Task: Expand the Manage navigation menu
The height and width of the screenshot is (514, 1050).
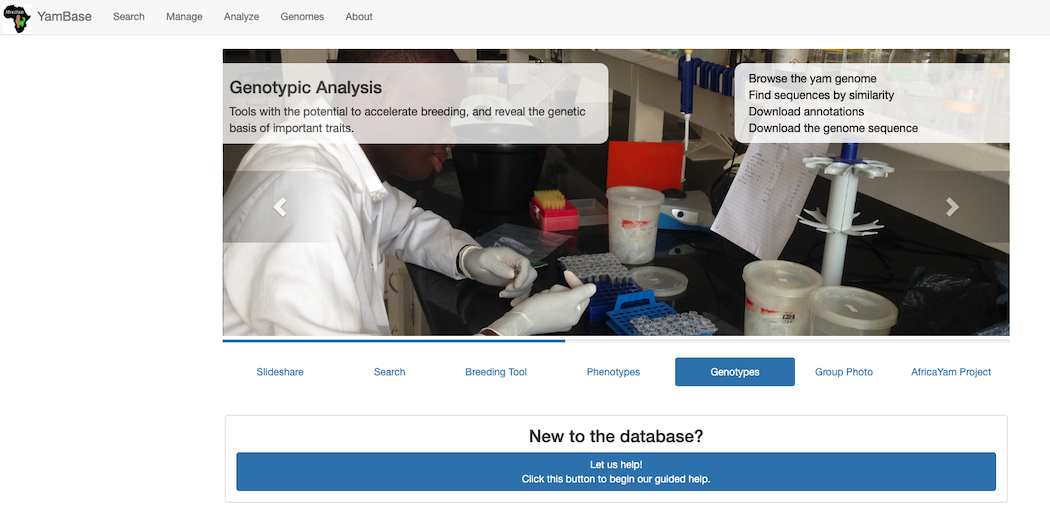Action: [184, 17]
